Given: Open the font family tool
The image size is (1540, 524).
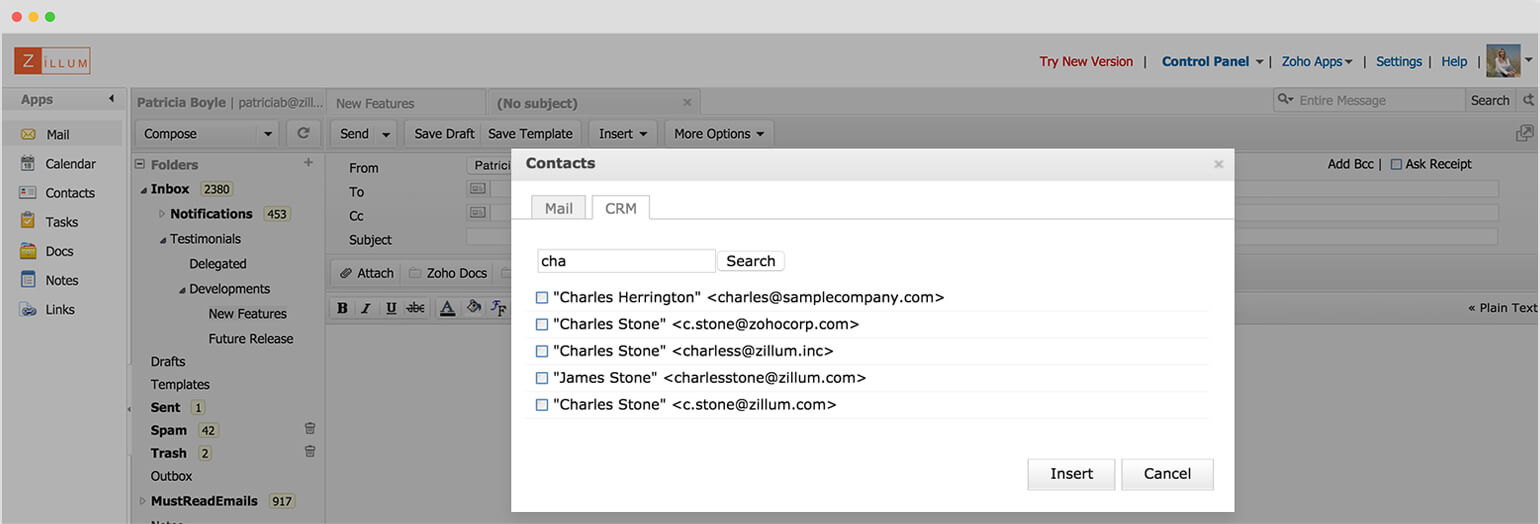Looking at the screenshot, I should coord(498,308).
